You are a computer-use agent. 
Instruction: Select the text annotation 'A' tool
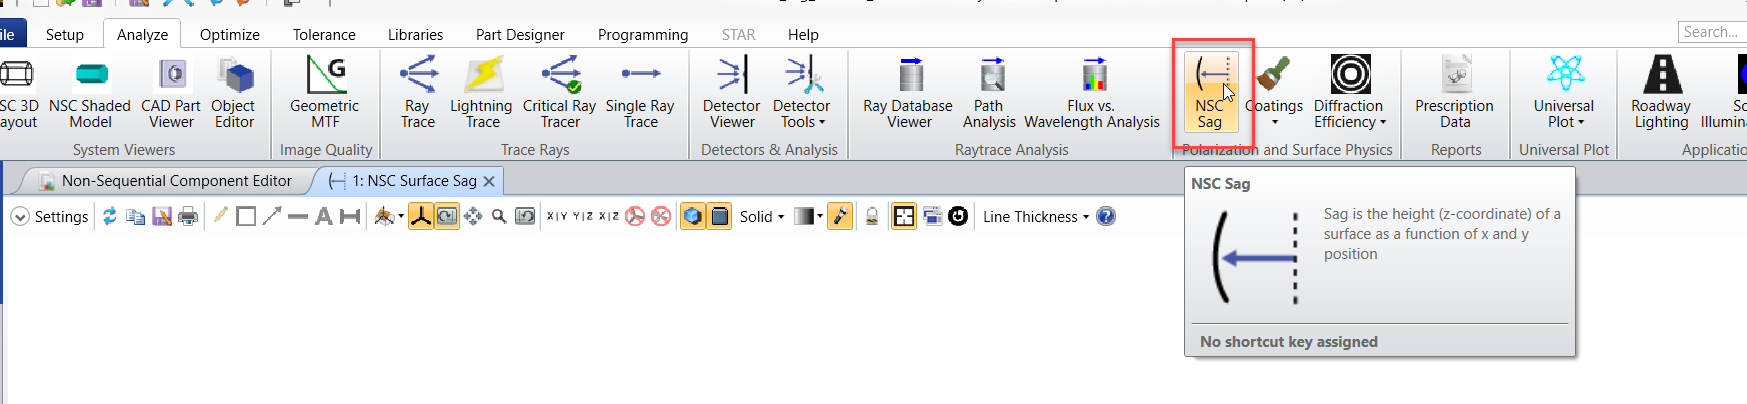[x=324, y=216]
